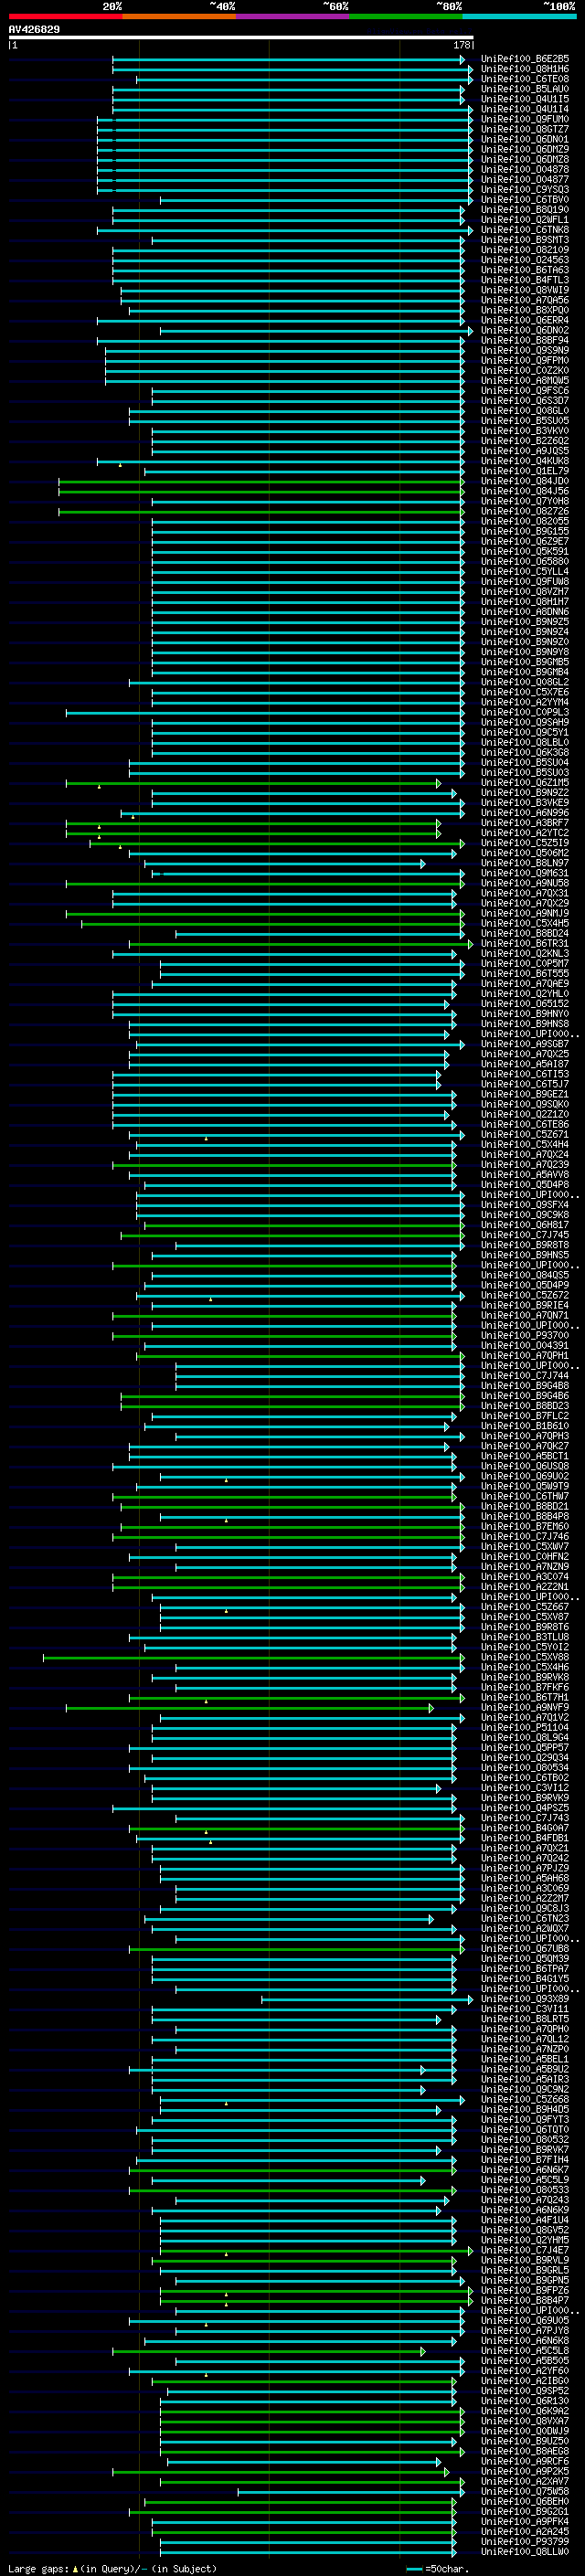585x2576 pixels.
Task: Select hit UniRef100_B9G4B8
Action: point(525,1386)
